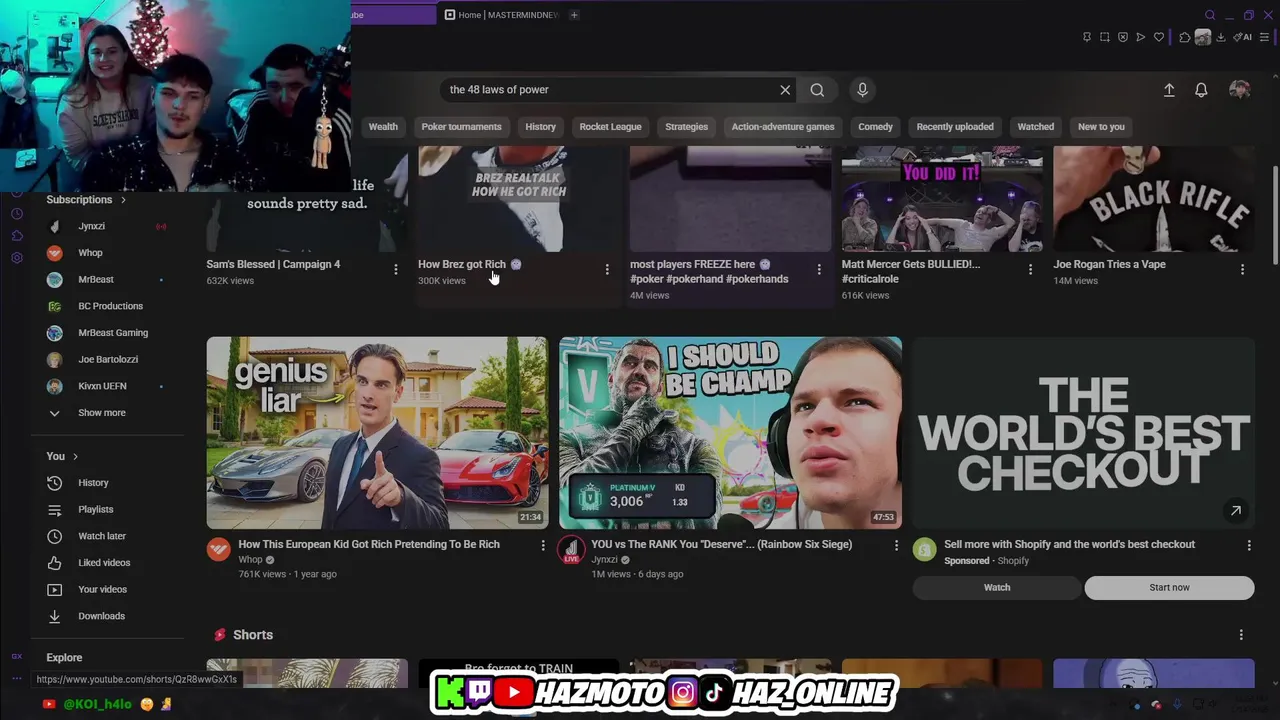Select the Wealth filter chip
The image size is (1280, 720).
(x=383, y=127)
